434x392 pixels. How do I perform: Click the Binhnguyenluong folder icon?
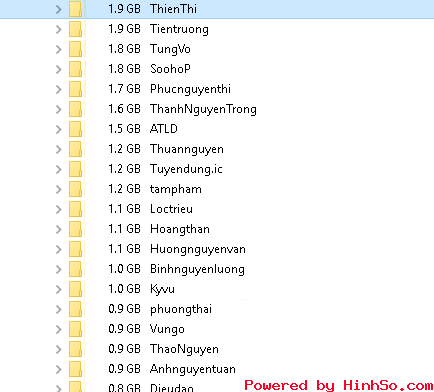(76, 269)
